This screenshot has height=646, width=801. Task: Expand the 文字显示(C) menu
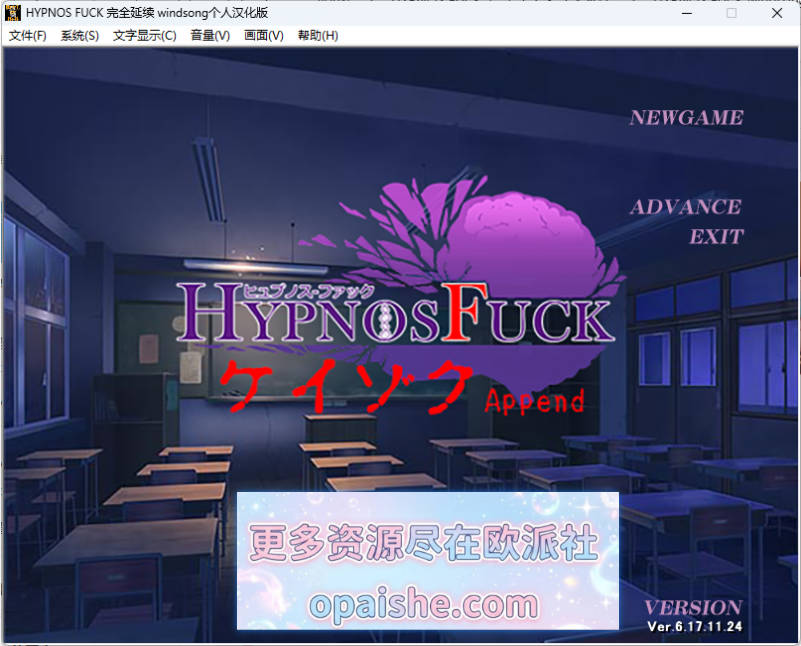click(145, 36)
